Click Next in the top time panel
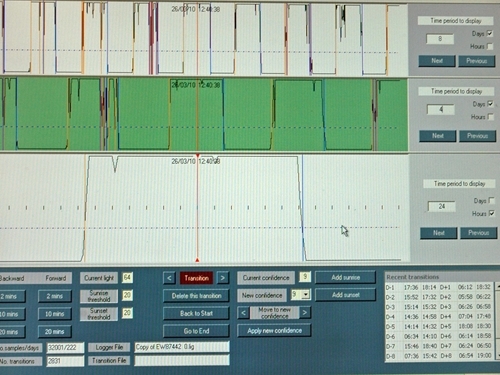 [x=437, y=61]
